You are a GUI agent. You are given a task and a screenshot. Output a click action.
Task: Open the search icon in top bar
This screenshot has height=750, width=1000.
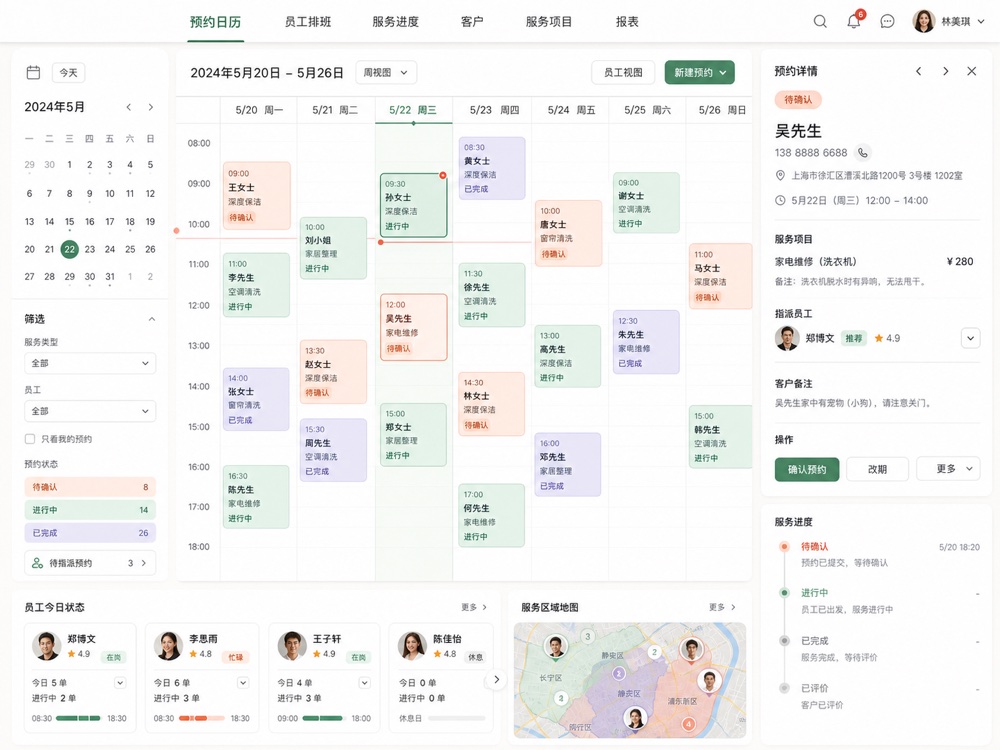[820, 22]
